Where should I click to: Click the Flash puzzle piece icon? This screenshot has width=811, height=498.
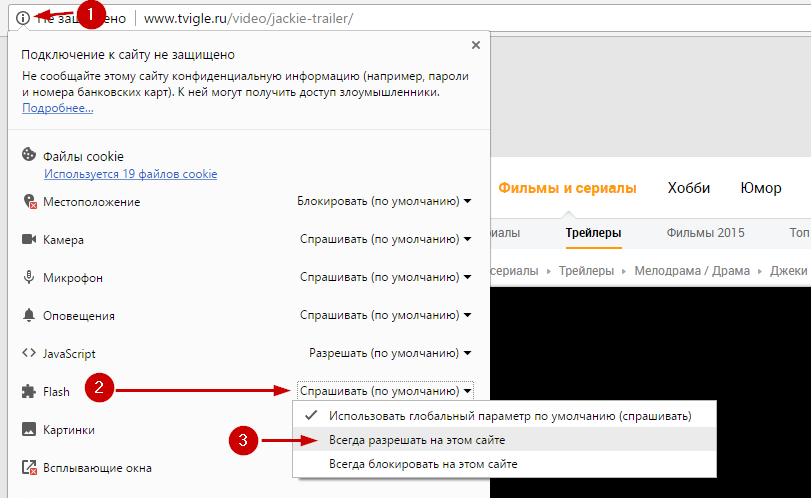(29, 392)
